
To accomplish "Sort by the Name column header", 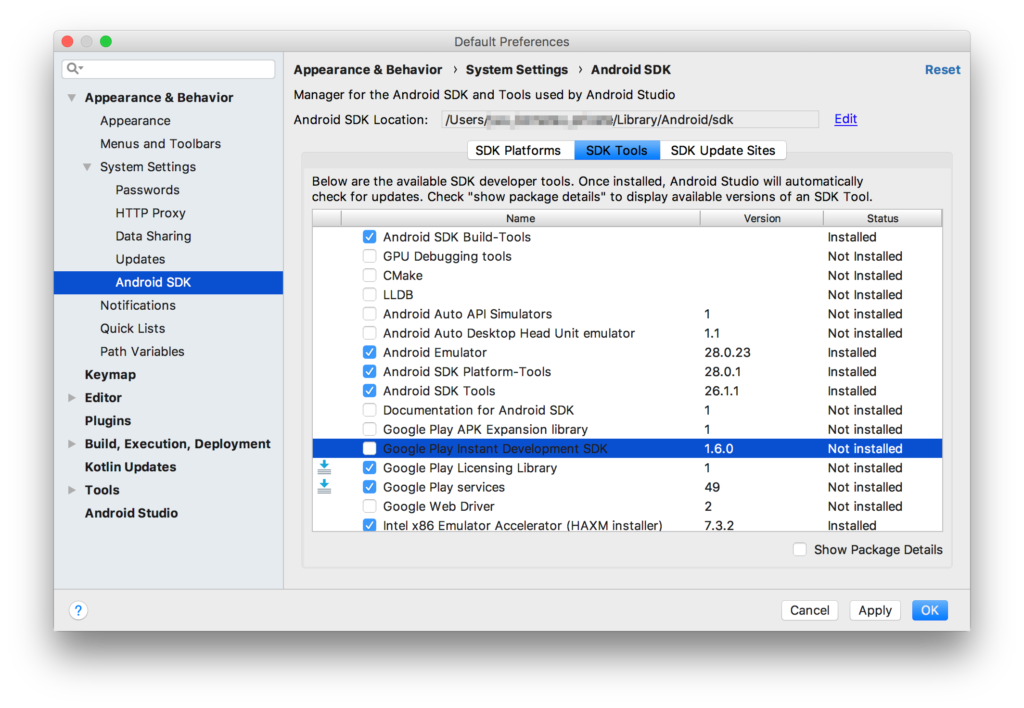I will pyautogui.click(x=520, y=218).
